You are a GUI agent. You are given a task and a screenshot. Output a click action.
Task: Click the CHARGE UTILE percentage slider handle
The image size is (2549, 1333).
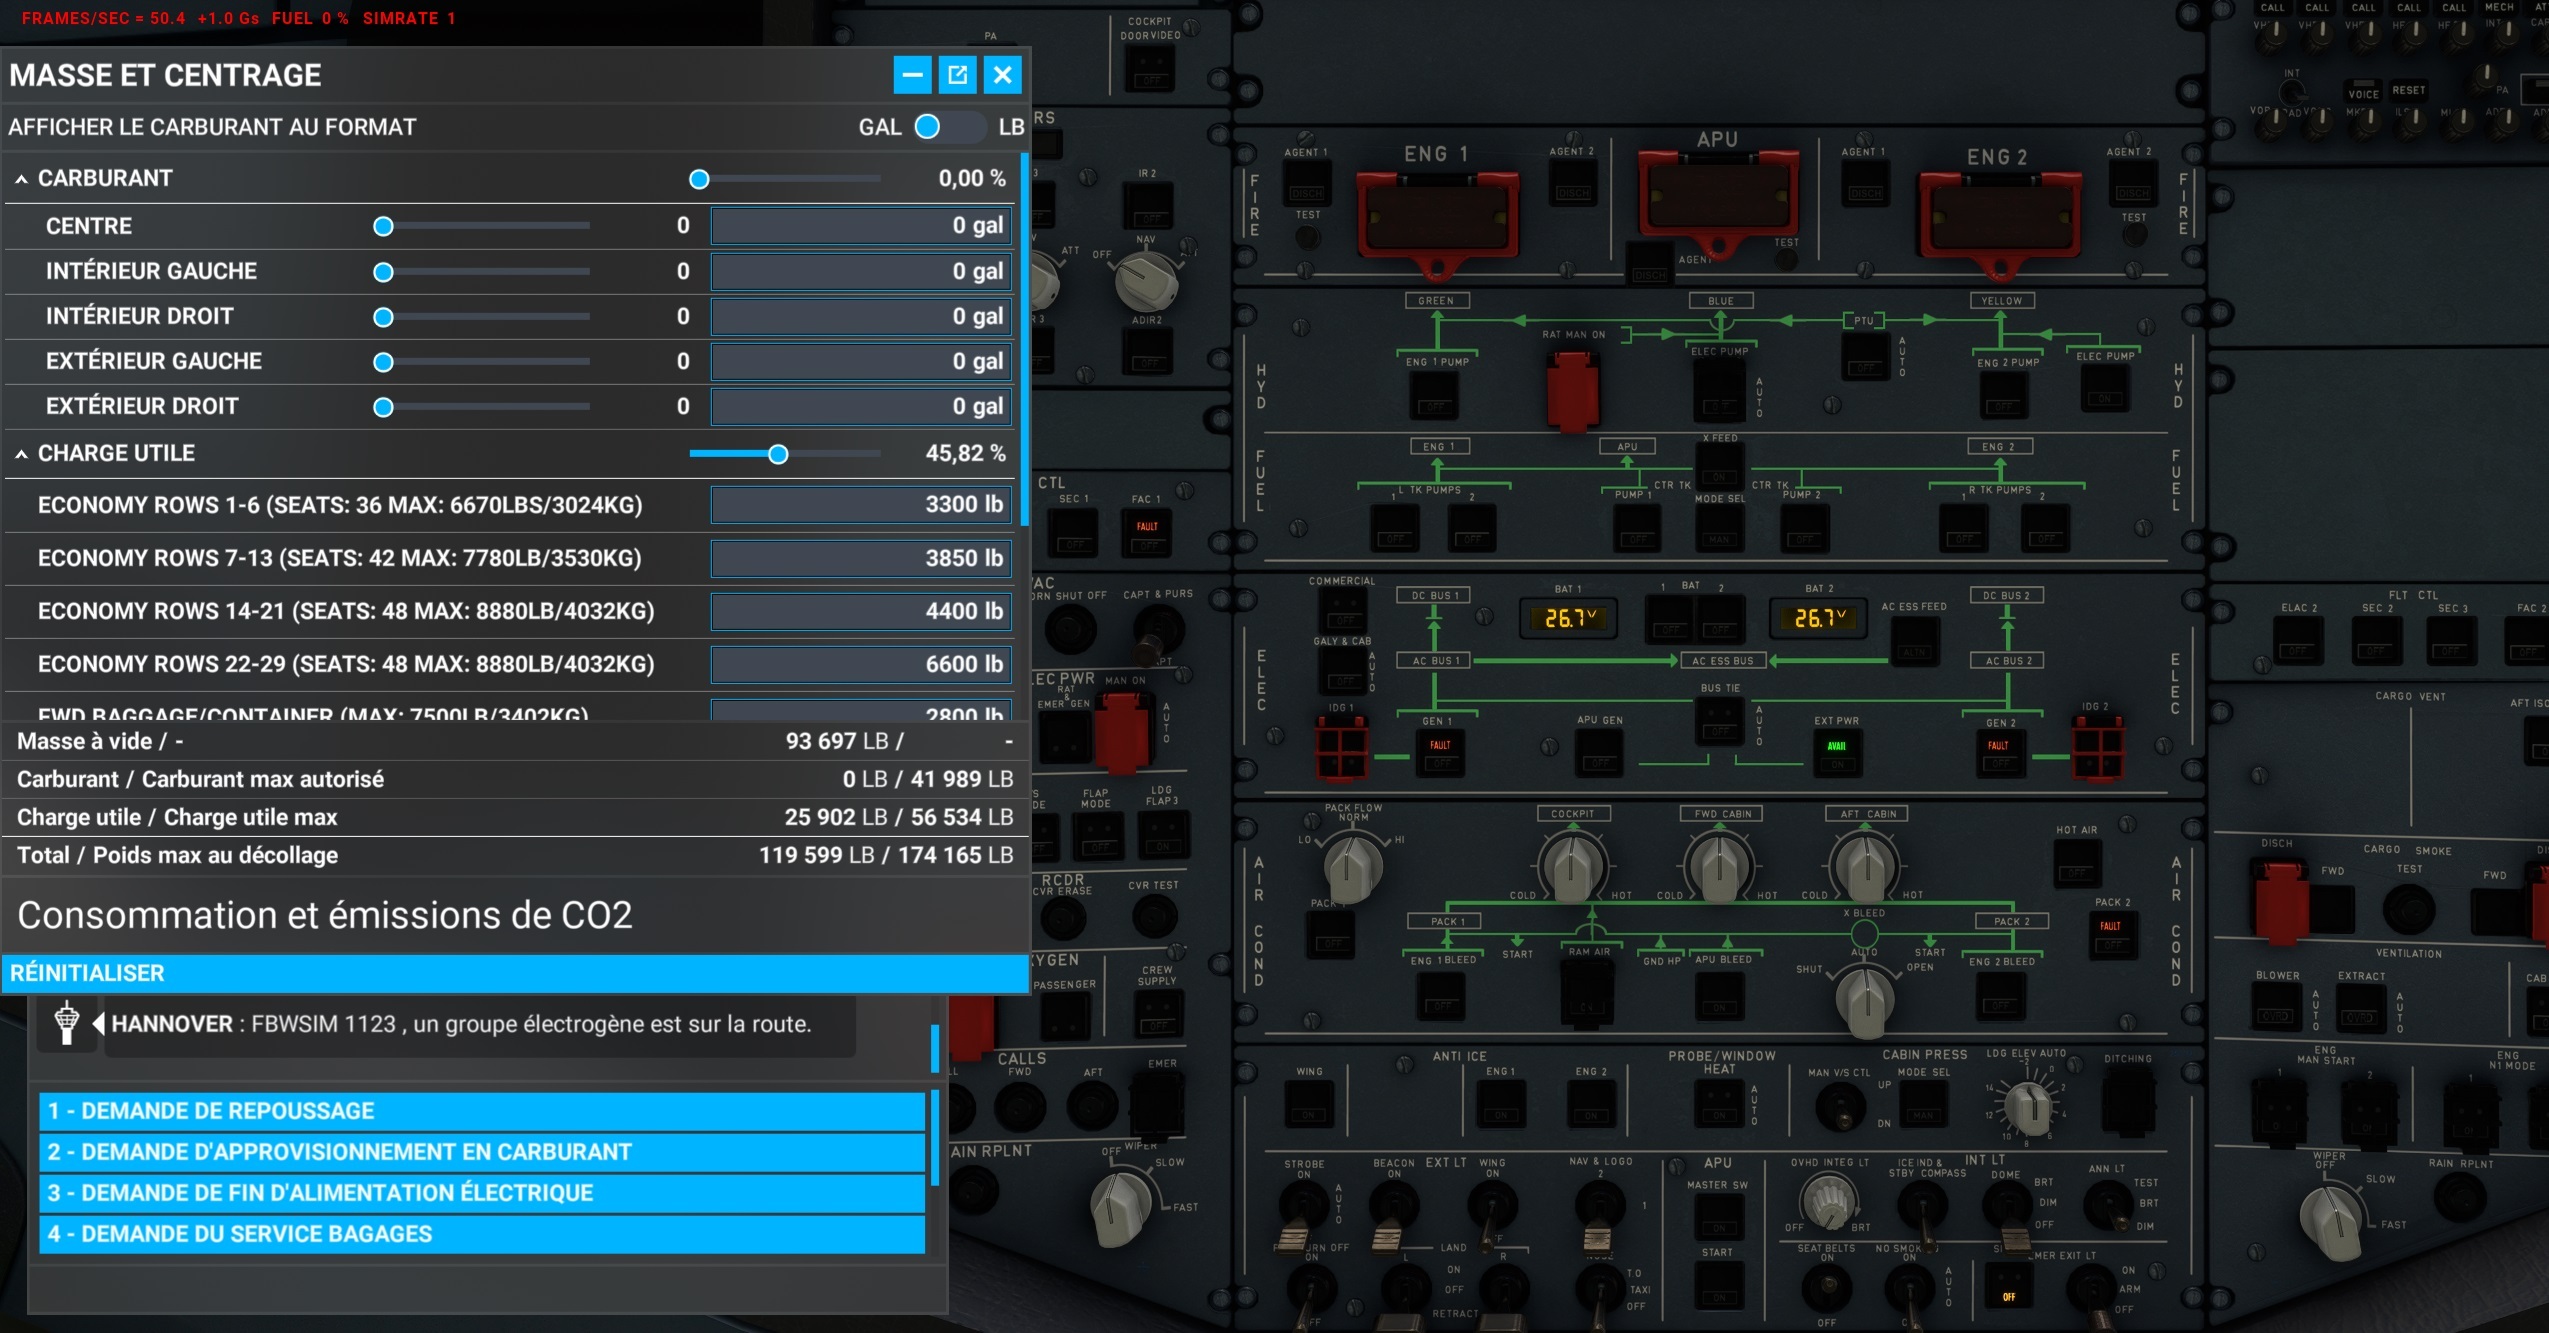(778, 455)
